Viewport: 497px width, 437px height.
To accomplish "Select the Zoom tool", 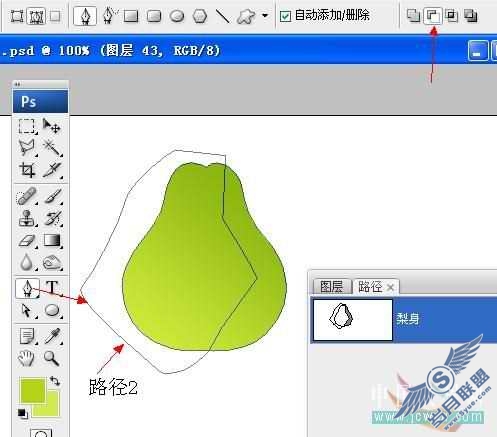I will pos(52,359).
